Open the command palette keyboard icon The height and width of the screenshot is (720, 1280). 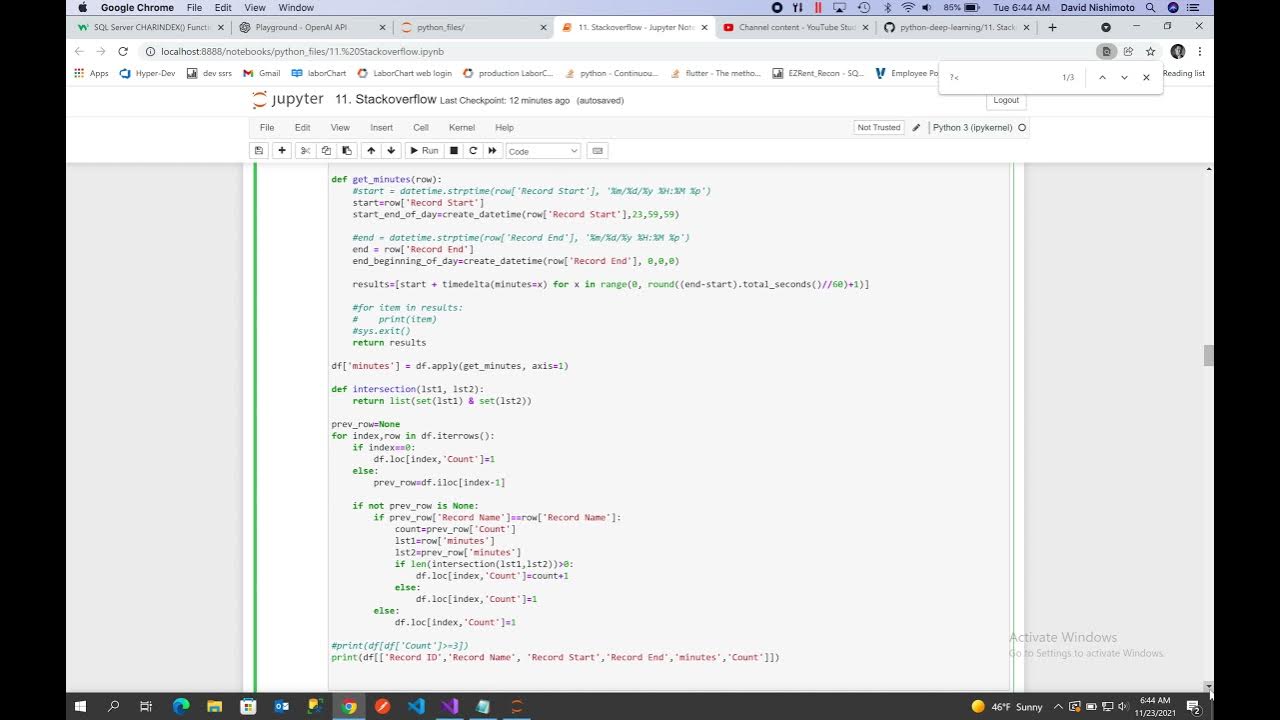(598, 150)
